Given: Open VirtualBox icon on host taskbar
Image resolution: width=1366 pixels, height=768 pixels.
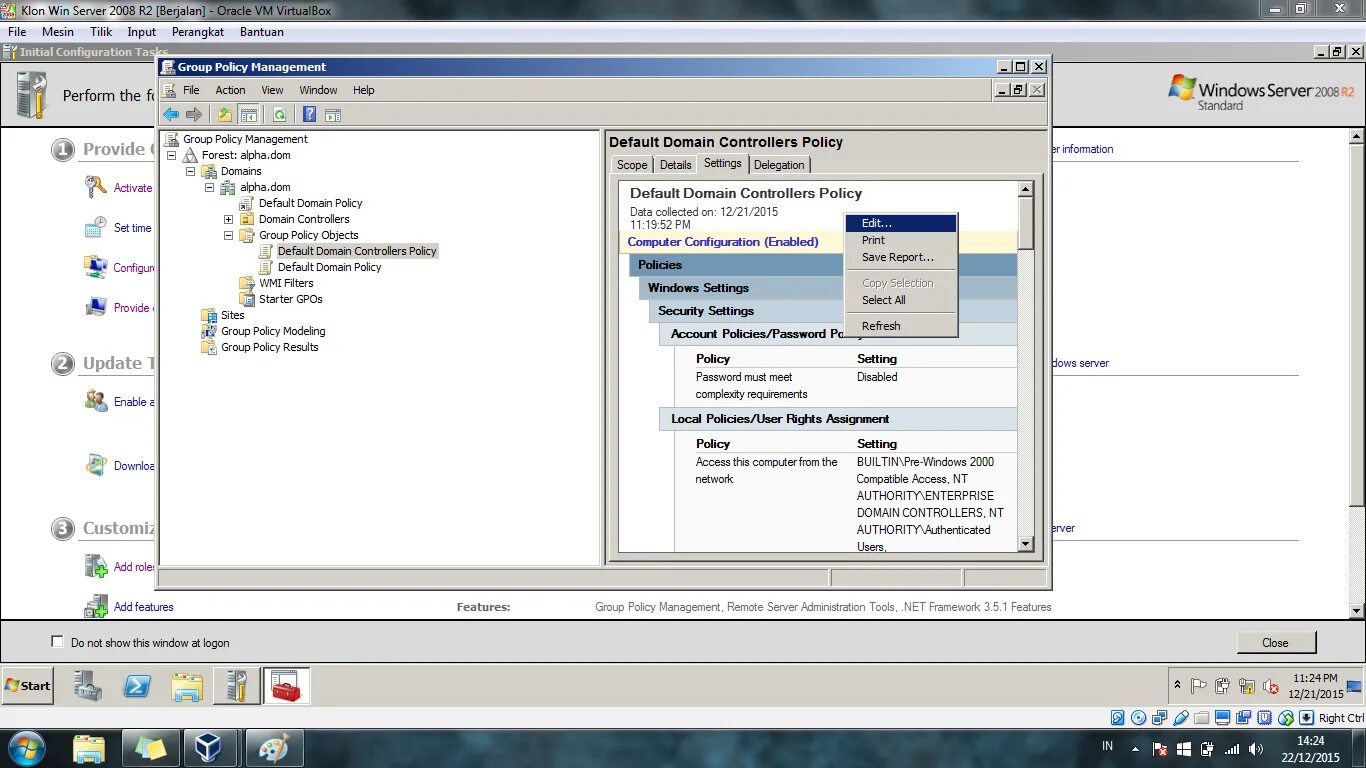Looking at the screenshot, I should click(208, 748).
